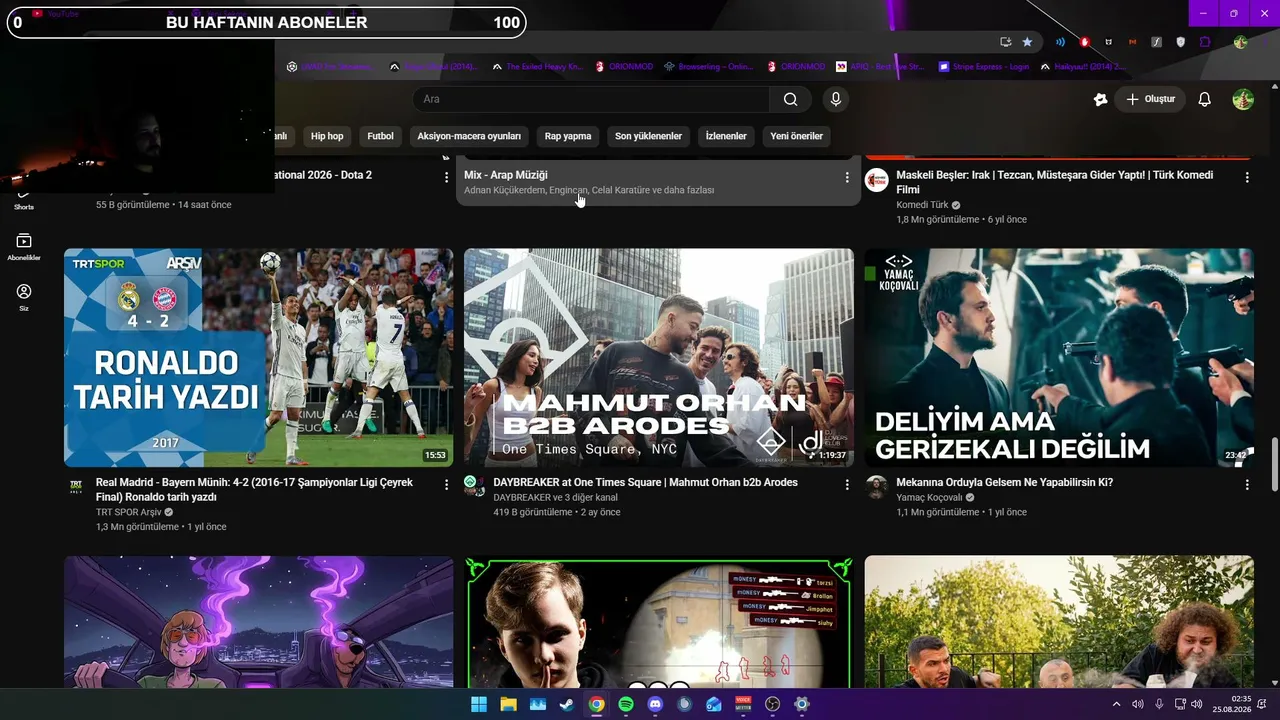Select the Son yüklenenler chip
The width and height of the screenshot is (1280, 720).
coord(648,136)
